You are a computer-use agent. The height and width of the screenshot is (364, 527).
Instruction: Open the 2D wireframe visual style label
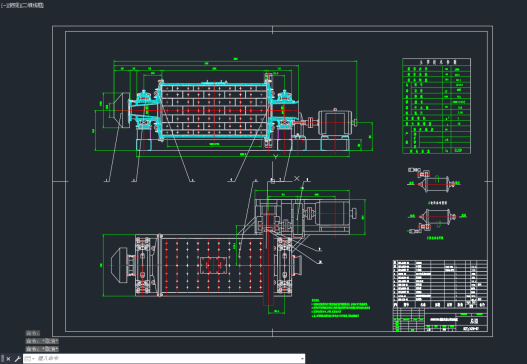coord(33,5)
